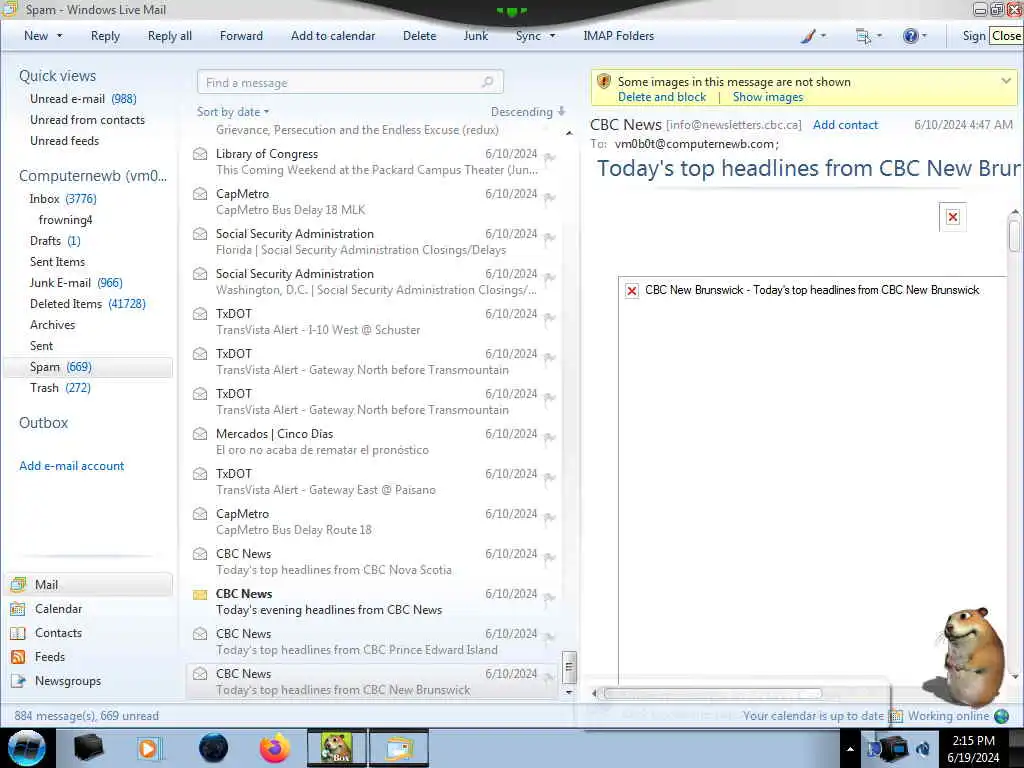Open the Inbox folder
This screenshot has height=768, width=1024.
(63, 199)
